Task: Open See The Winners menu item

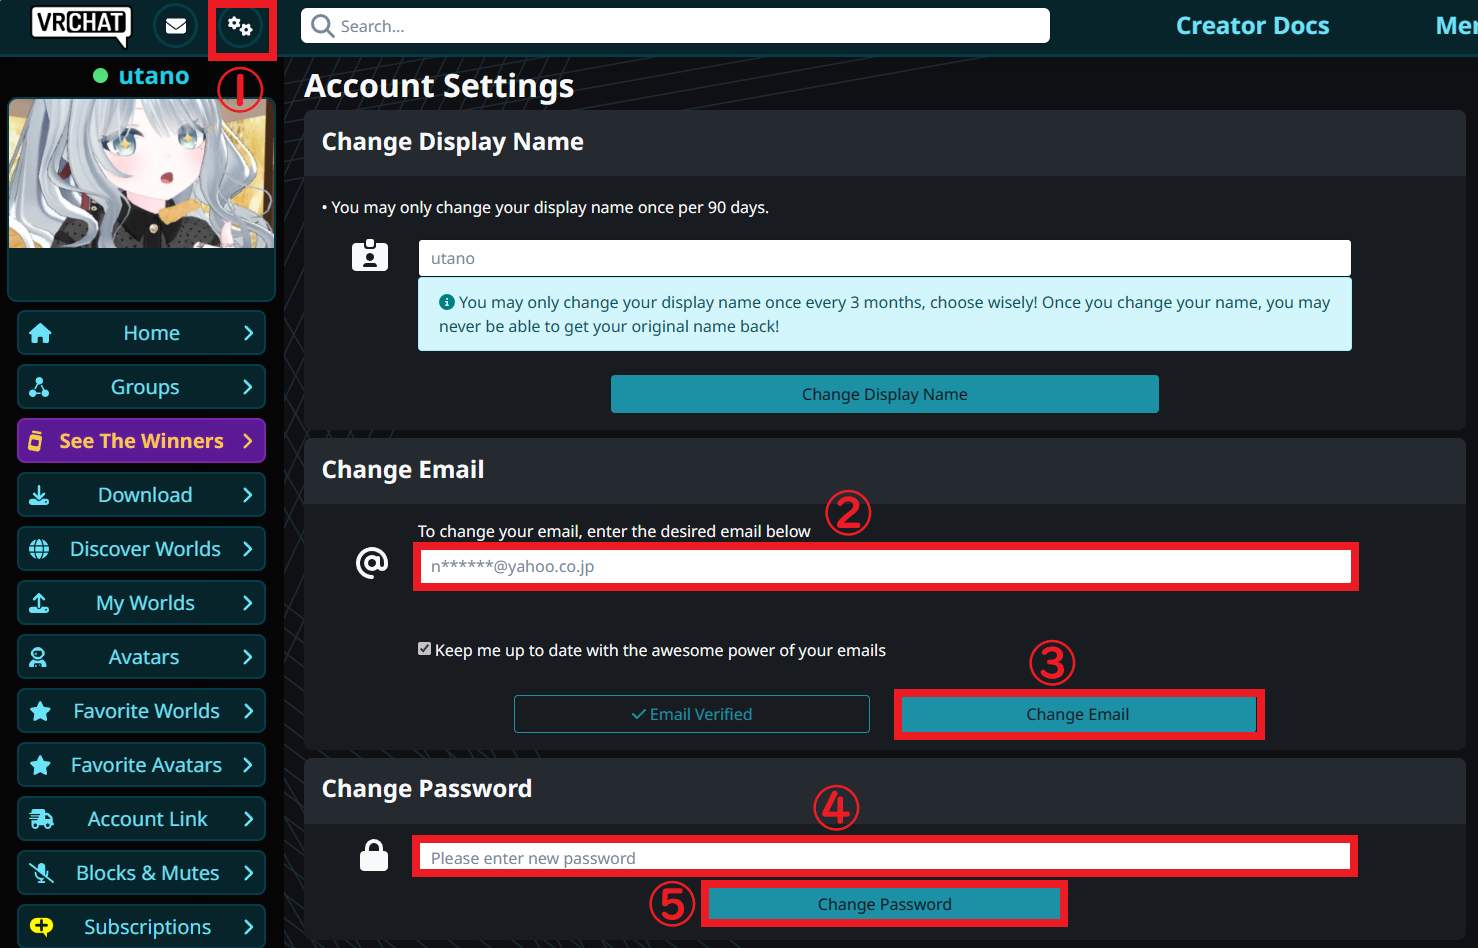Action: point(141,441)
